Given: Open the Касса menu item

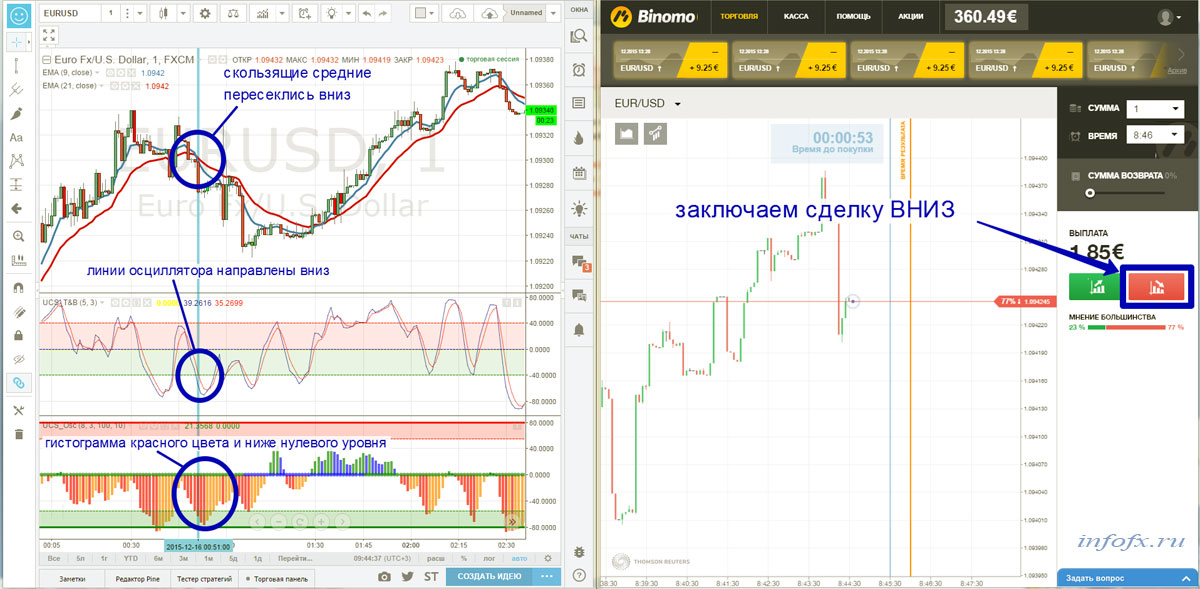Looking at the screenshot, I should tap(796, 17).
